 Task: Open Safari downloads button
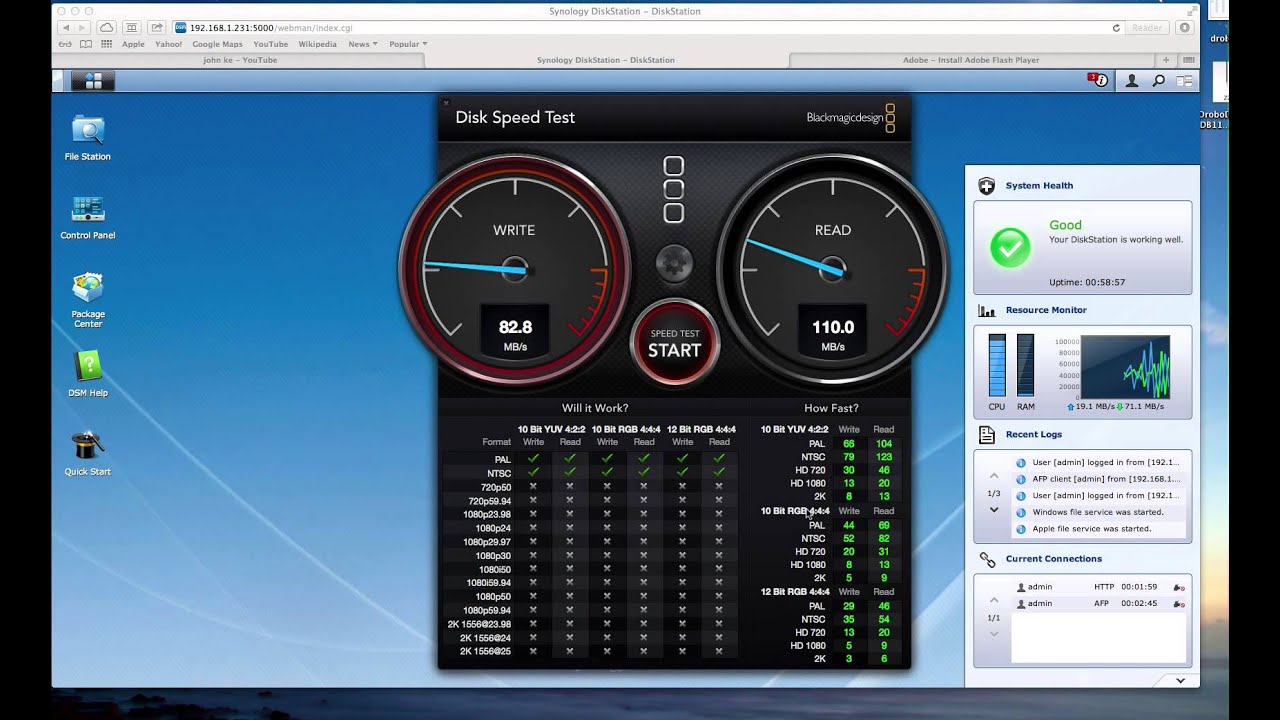tap(1186, 28)
